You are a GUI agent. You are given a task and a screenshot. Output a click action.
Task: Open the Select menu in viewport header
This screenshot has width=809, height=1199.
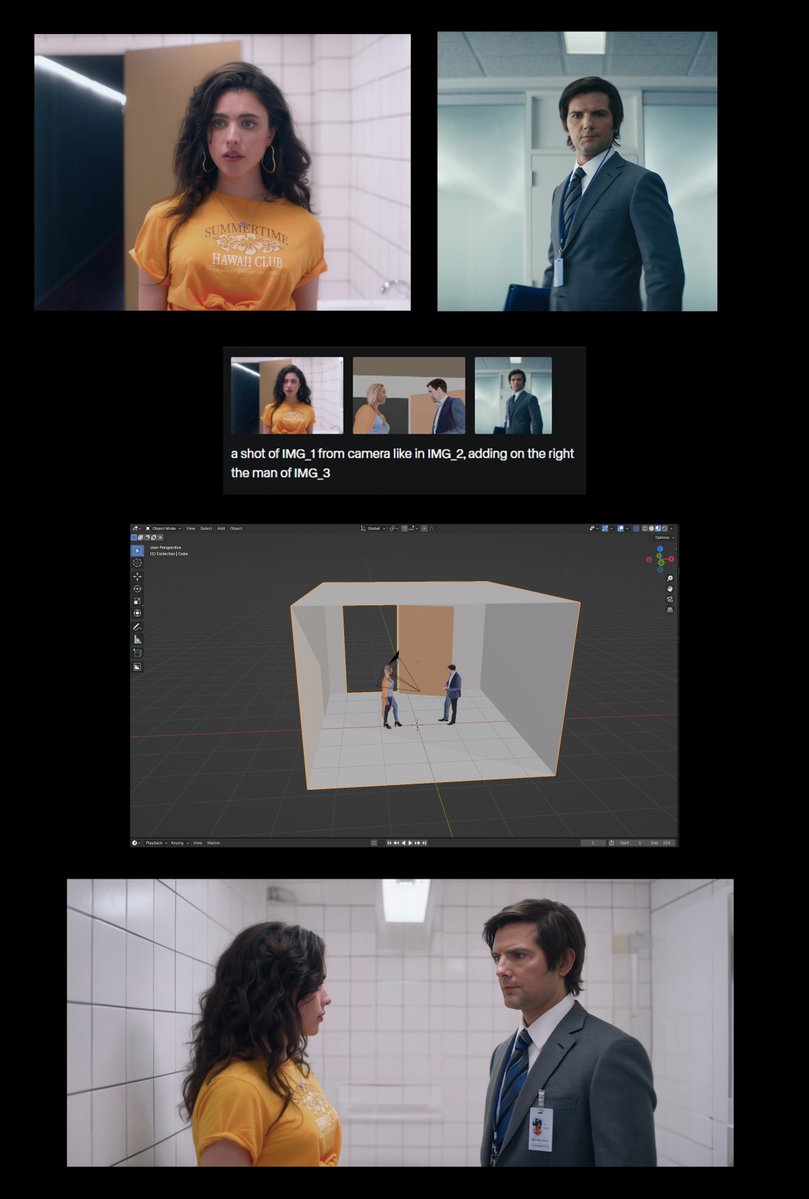206,528
